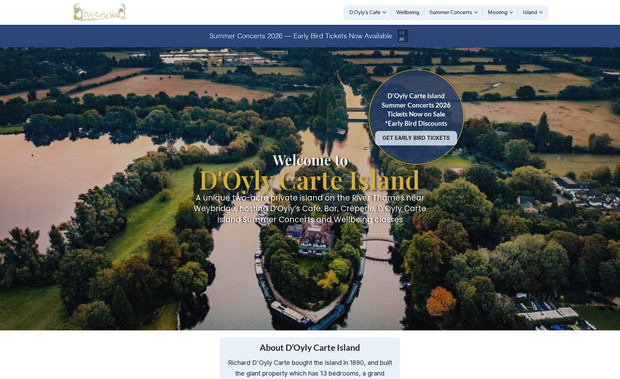Click the Get Early Bird Tickets button
Image resolution: width=620 pixels, height=379 pixels.
[416, 138]
